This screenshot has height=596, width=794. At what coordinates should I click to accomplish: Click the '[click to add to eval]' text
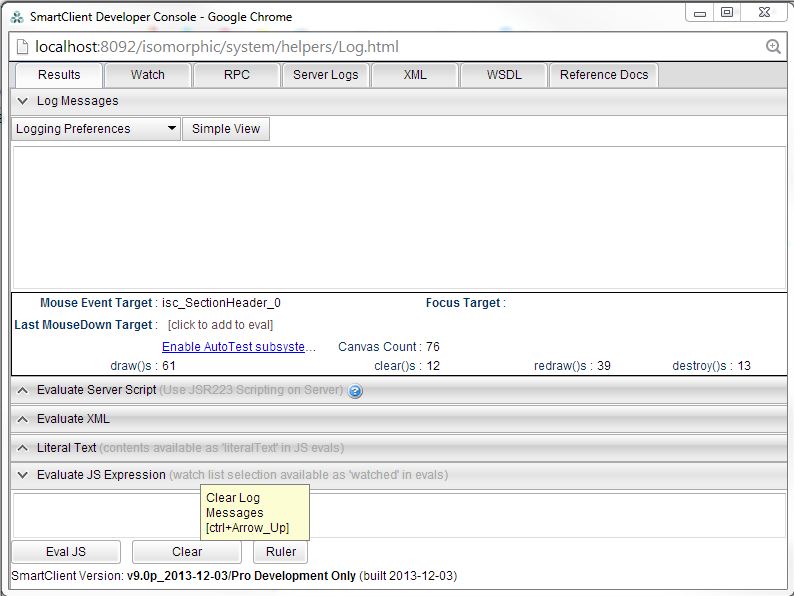(x=220, y=325)
